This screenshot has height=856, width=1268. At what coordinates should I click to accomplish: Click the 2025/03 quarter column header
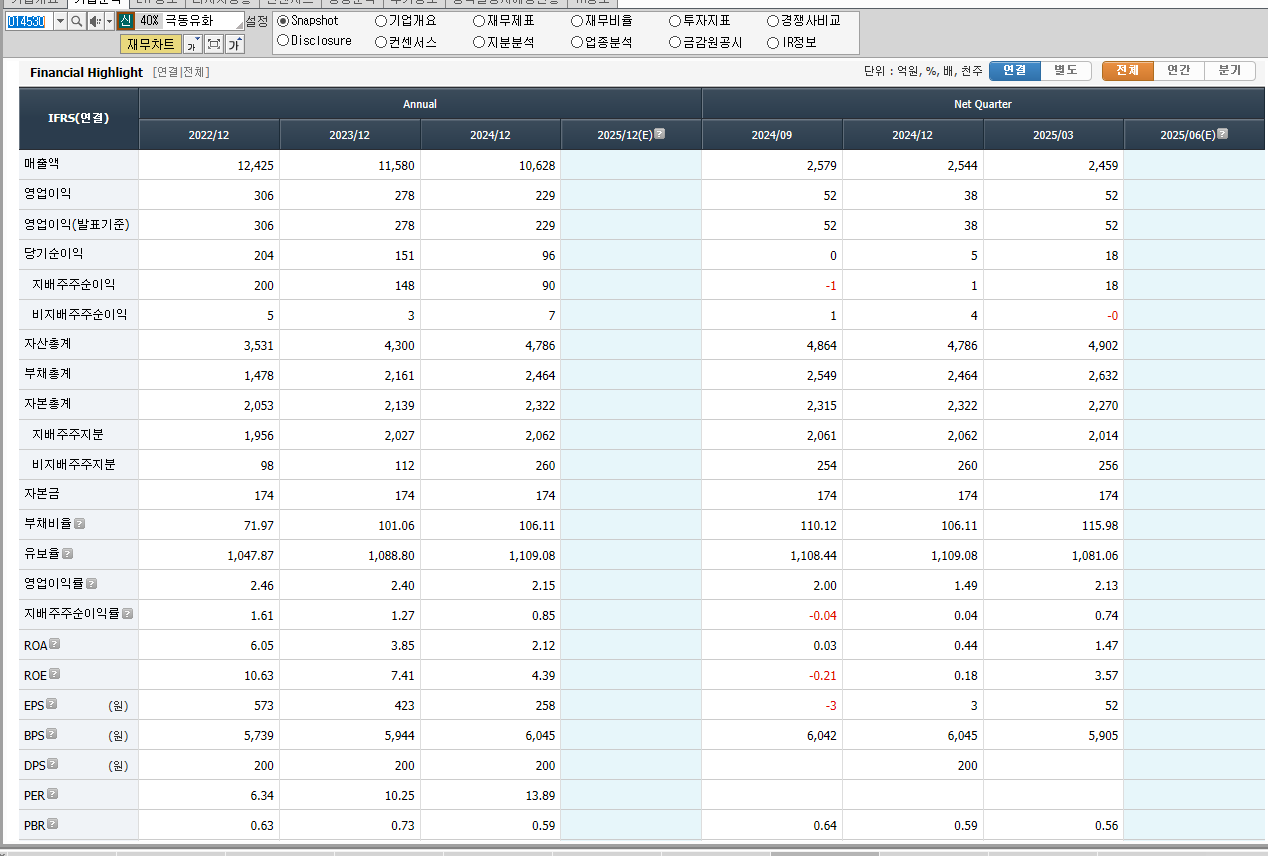coord(1054,135)
